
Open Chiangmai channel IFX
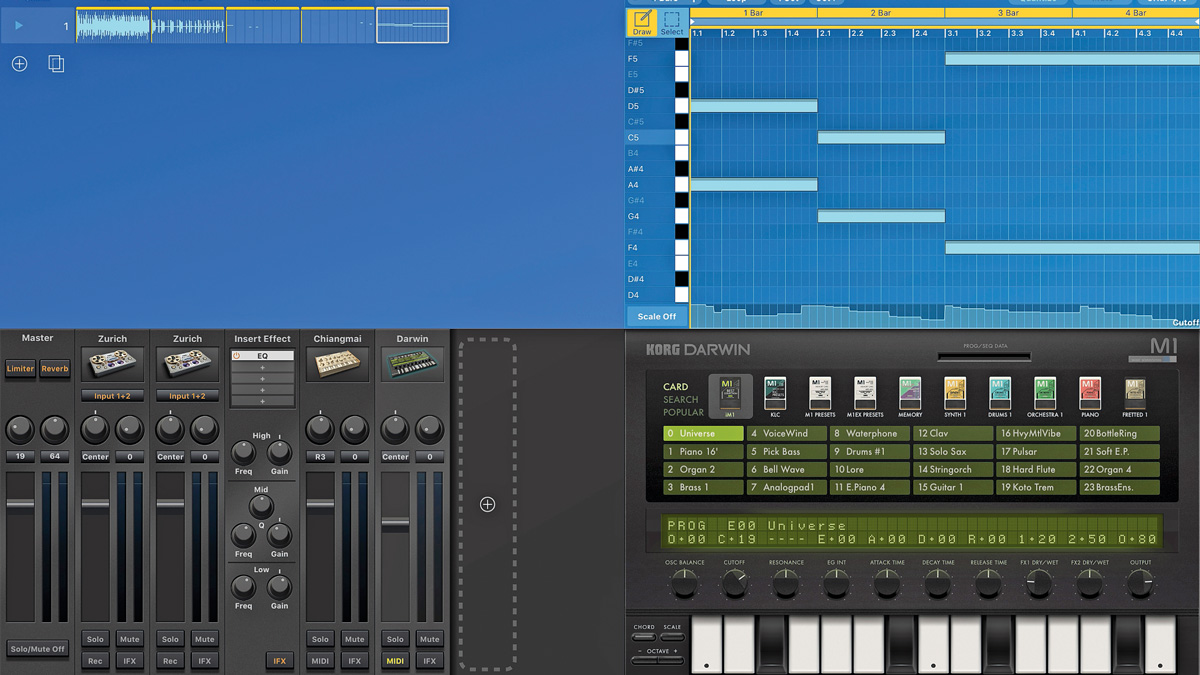355,661
